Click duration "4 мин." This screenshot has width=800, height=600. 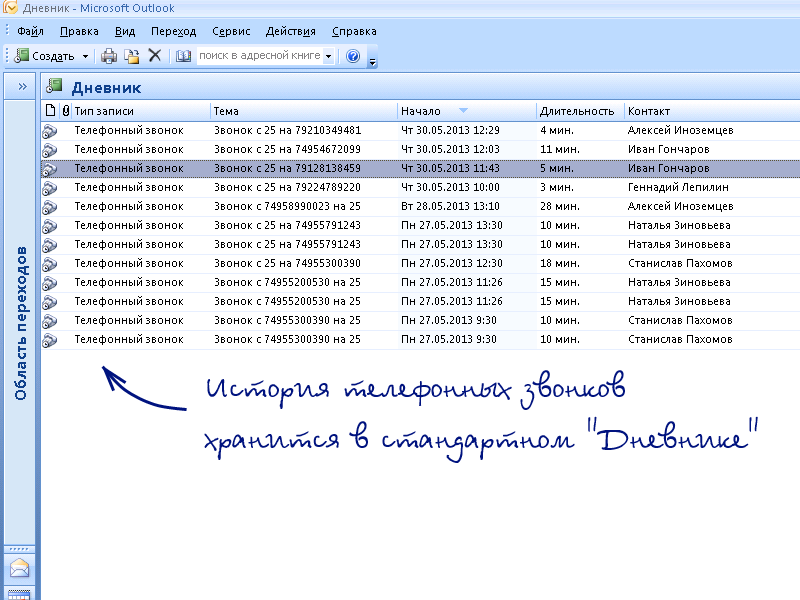coord(557,130)
